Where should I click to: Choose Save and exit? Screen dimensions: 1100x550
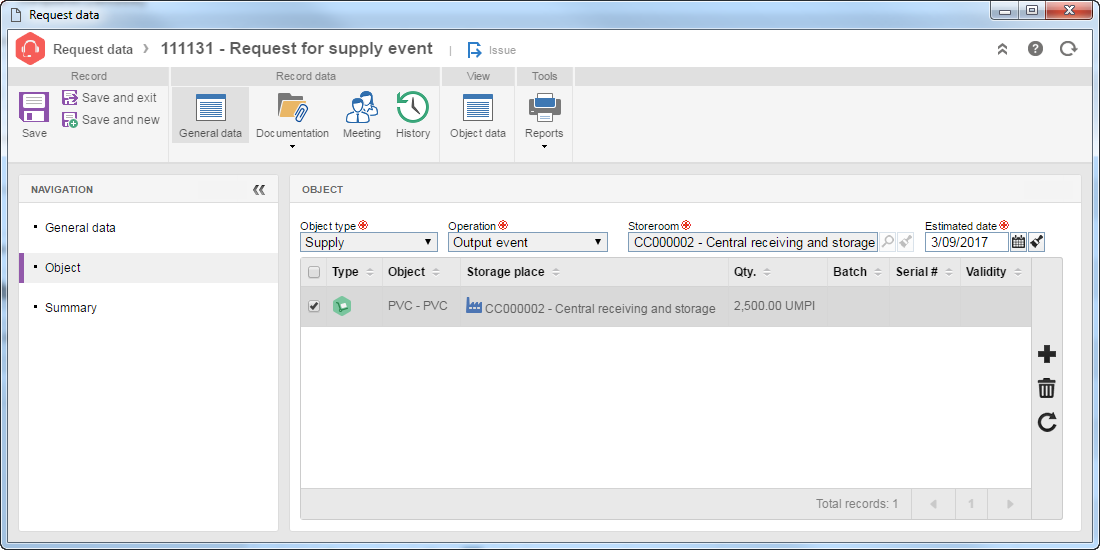tap(109, 98)
